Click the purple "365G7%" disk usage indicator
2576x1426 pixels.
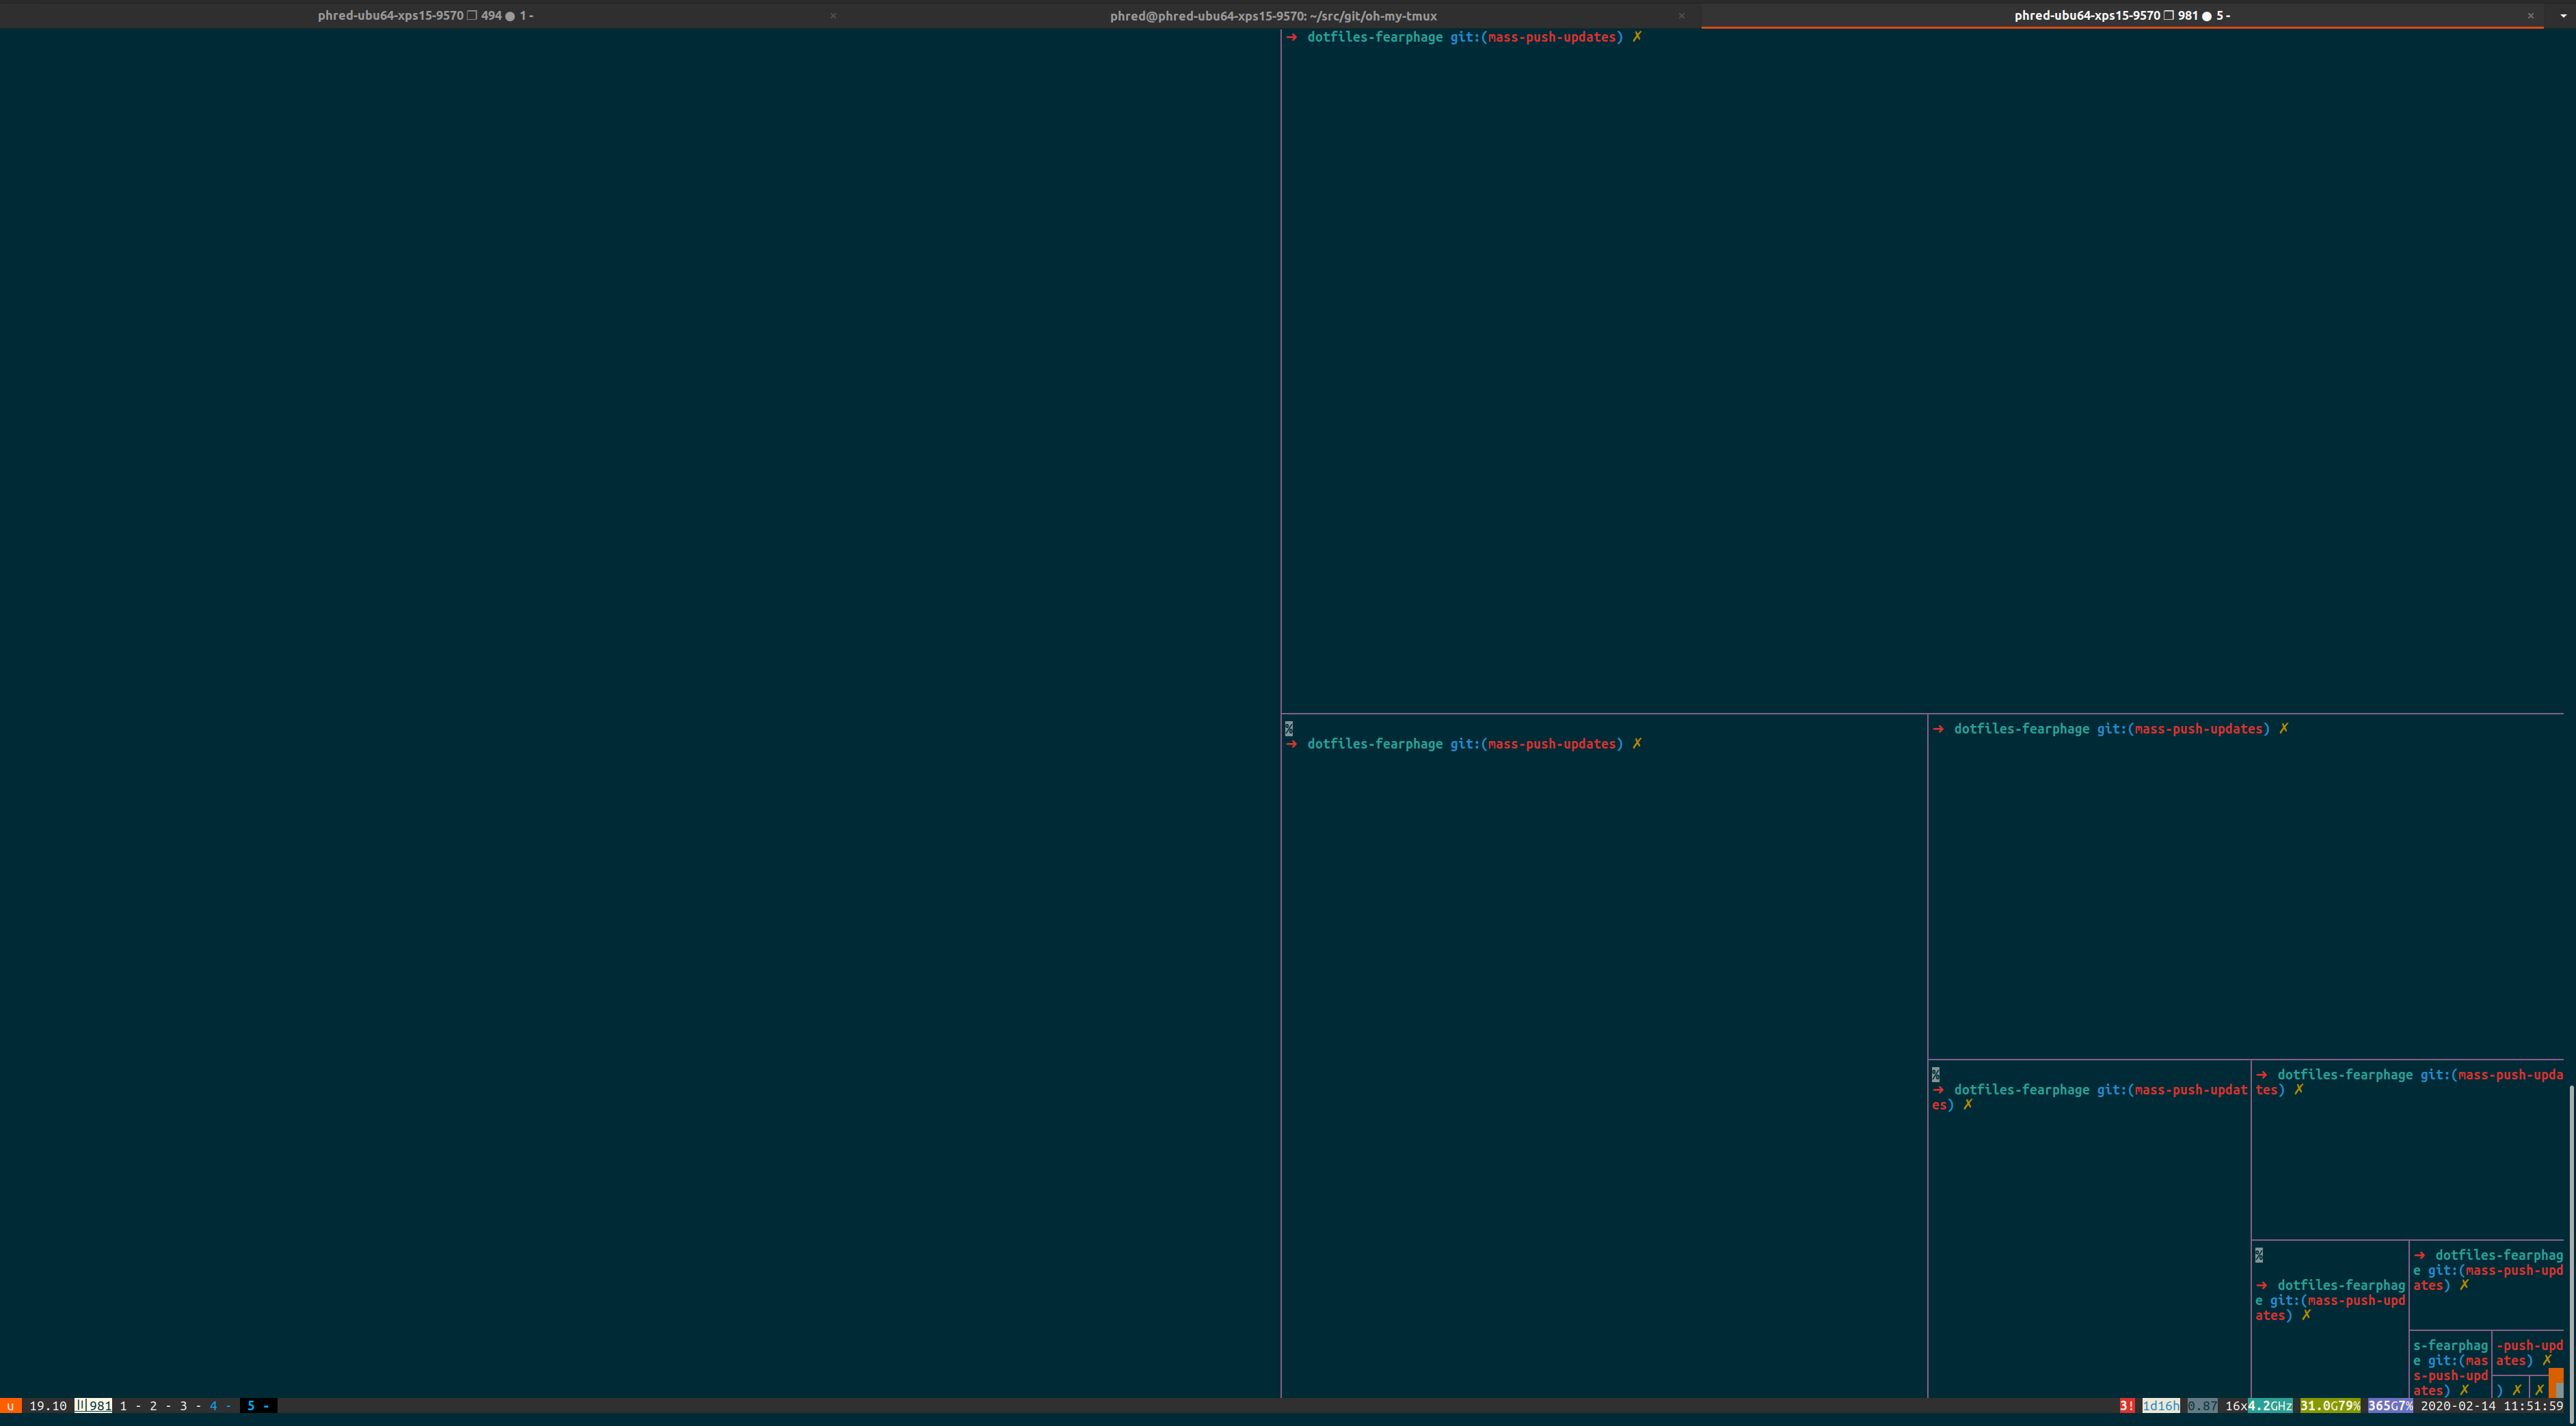(x=2391, y=1405)
